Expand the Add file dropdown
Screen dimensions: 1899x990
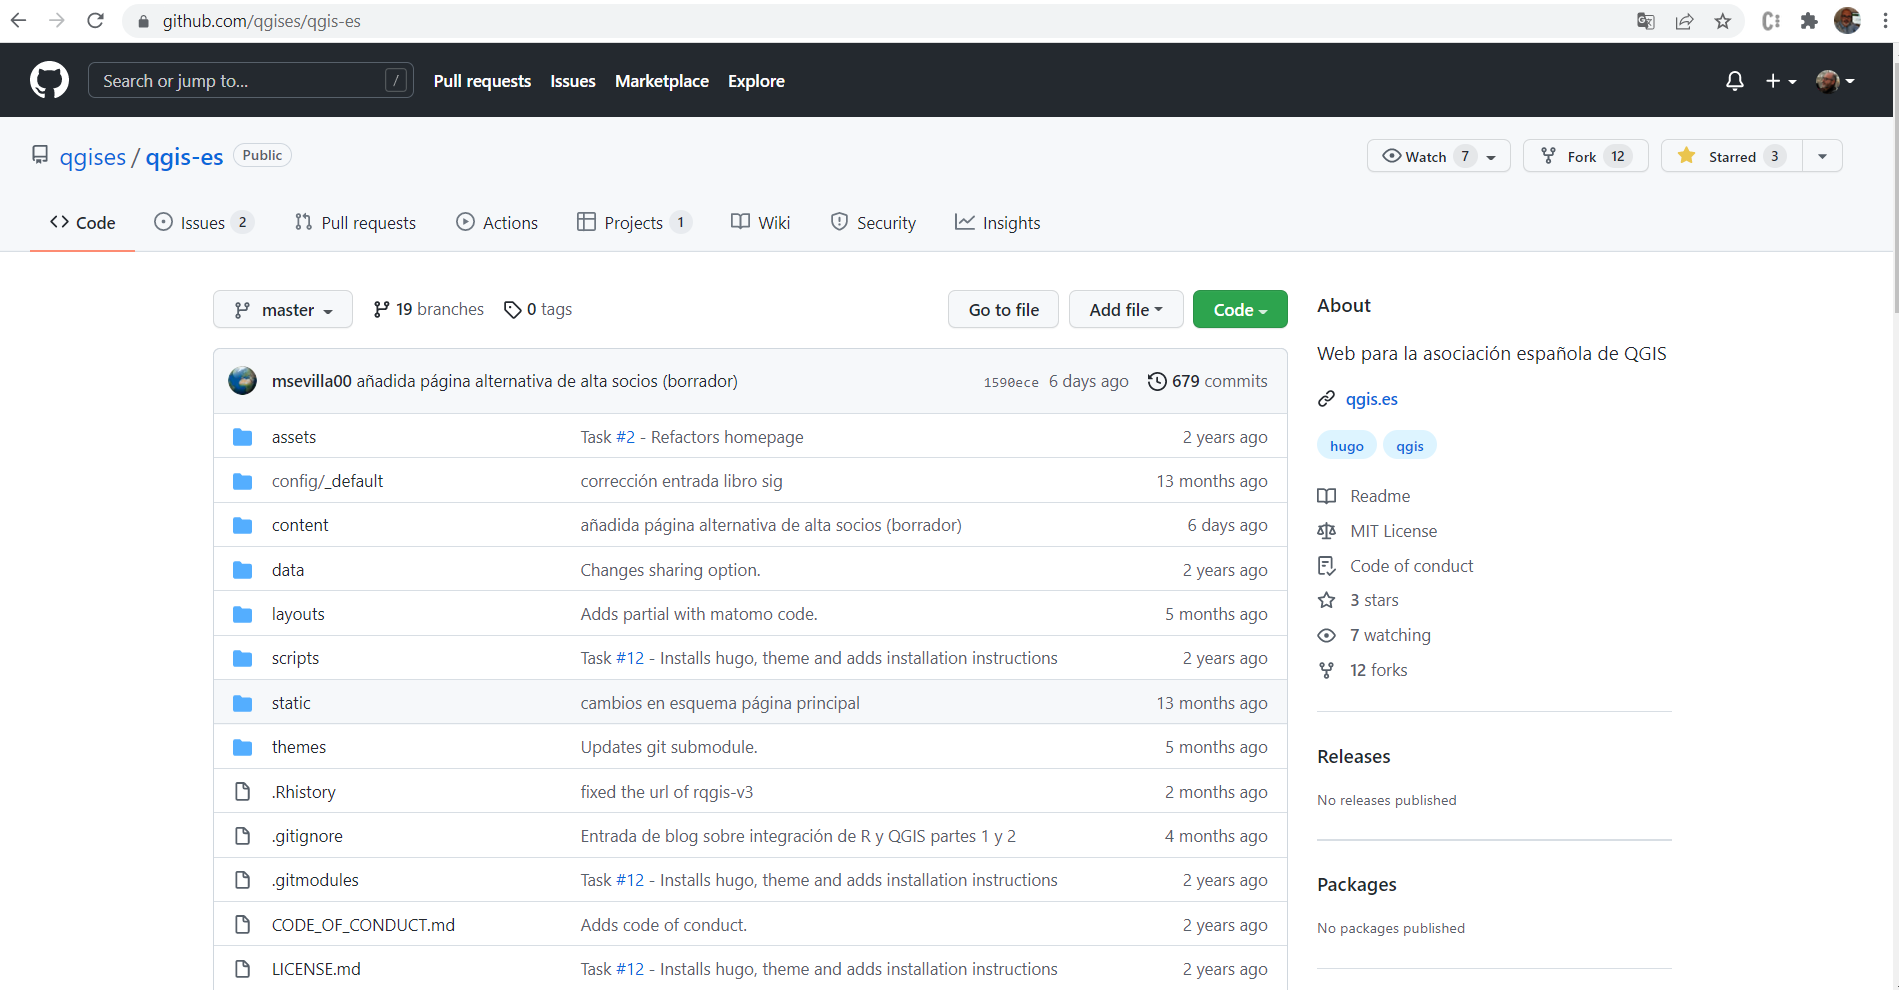click(x=1126, y=310)
